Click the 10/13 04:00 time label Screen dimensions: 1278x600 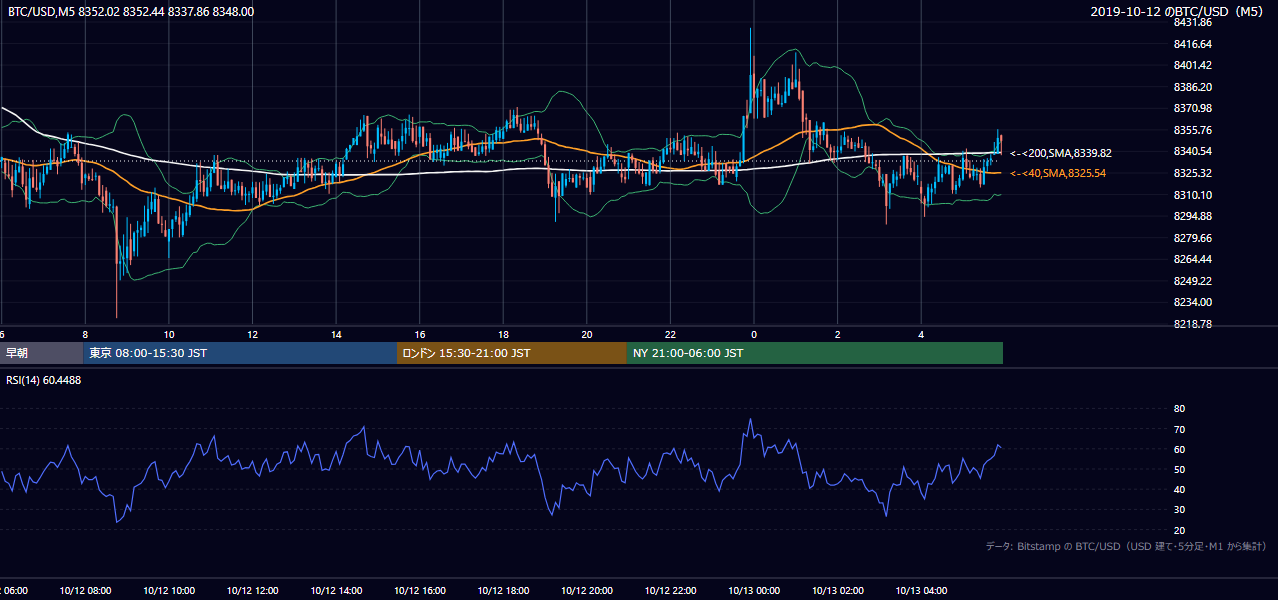(920, 591)
